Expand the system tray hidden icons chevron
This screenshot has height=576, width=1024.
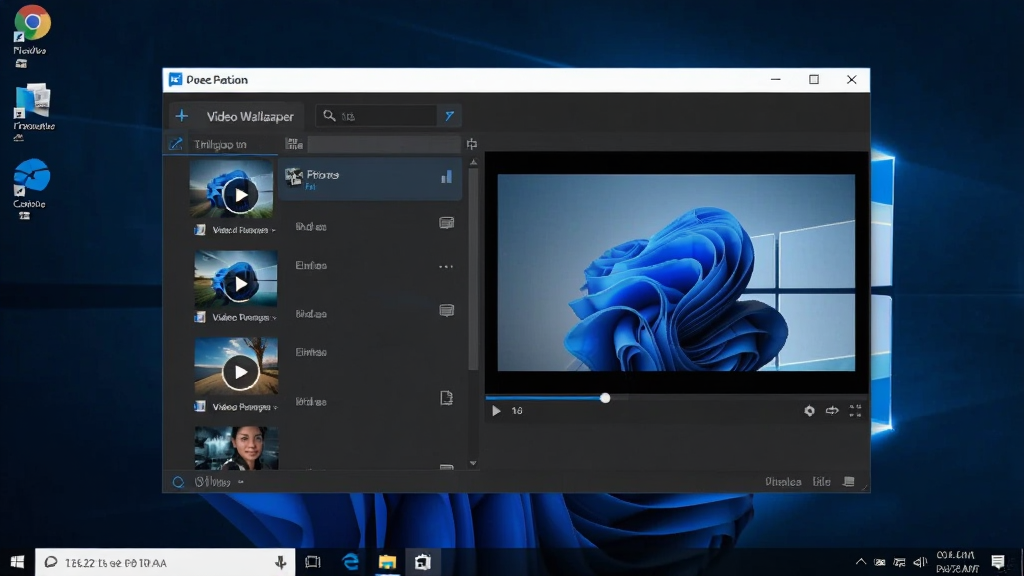(x=861, y=562)
